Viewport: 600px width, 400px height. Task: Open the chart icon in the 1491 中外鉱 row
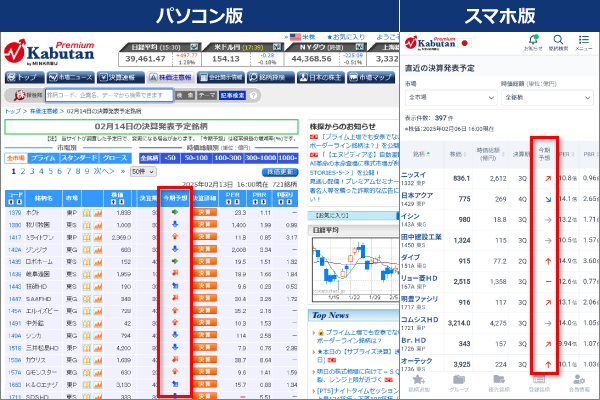tap(98, 323)
